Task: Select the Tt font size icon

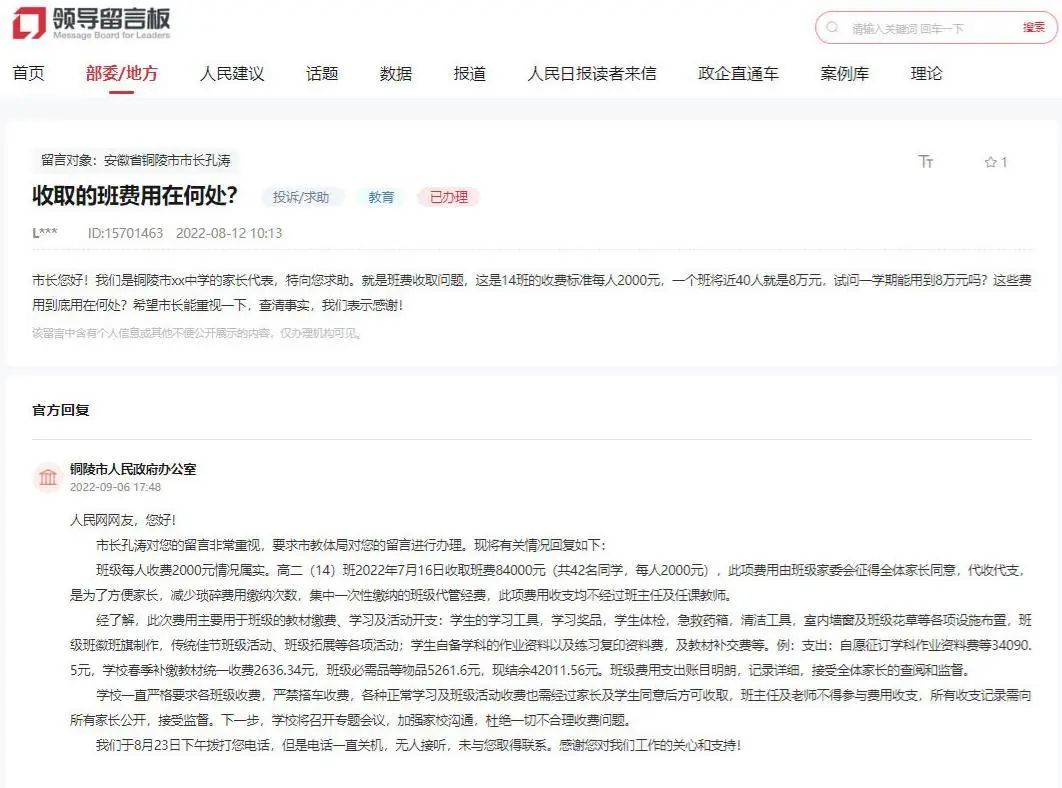Action: pos(926,161)
